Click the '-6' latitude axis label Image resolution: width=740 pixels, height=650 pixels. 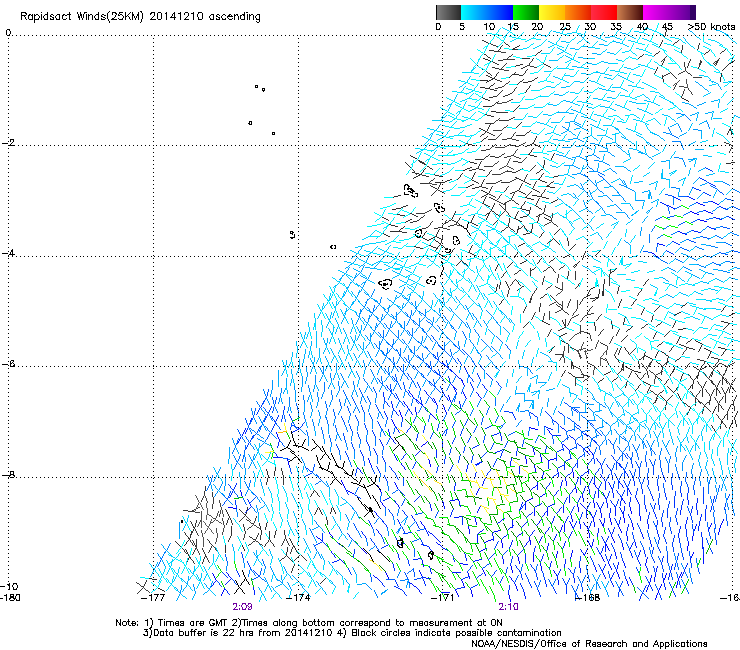(8, 364)
